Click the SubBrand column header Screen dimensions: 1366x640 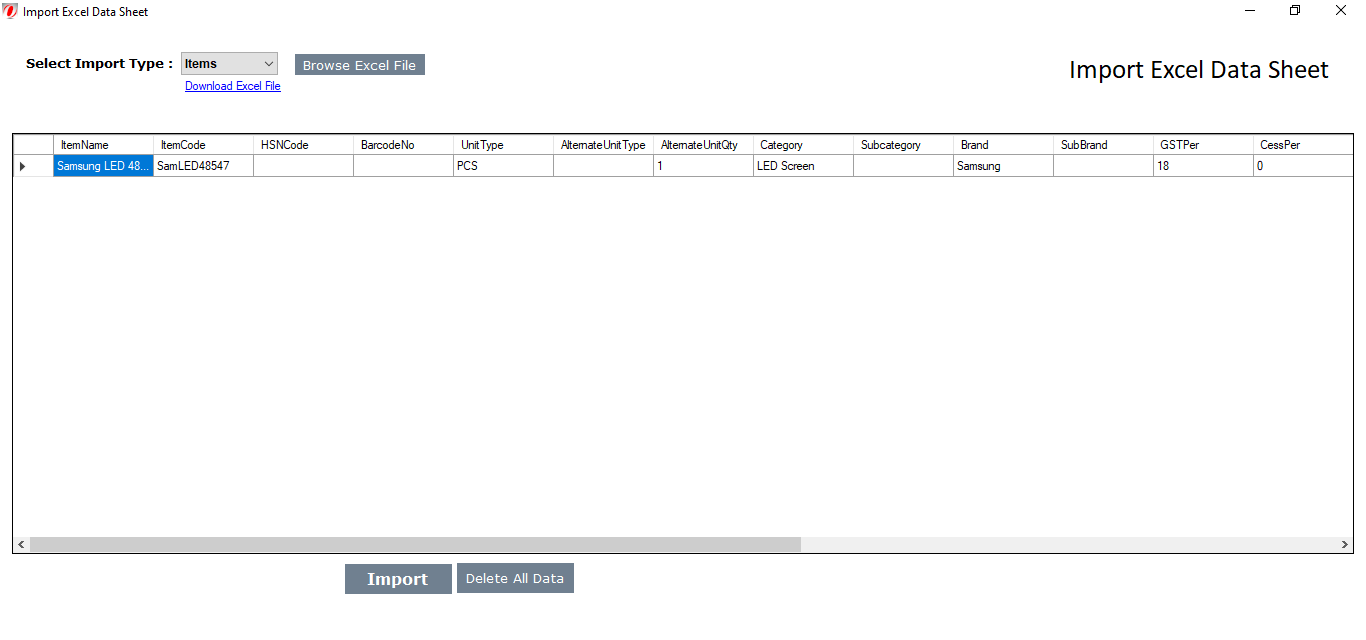pyautogui.click(x=1104, y=145)
